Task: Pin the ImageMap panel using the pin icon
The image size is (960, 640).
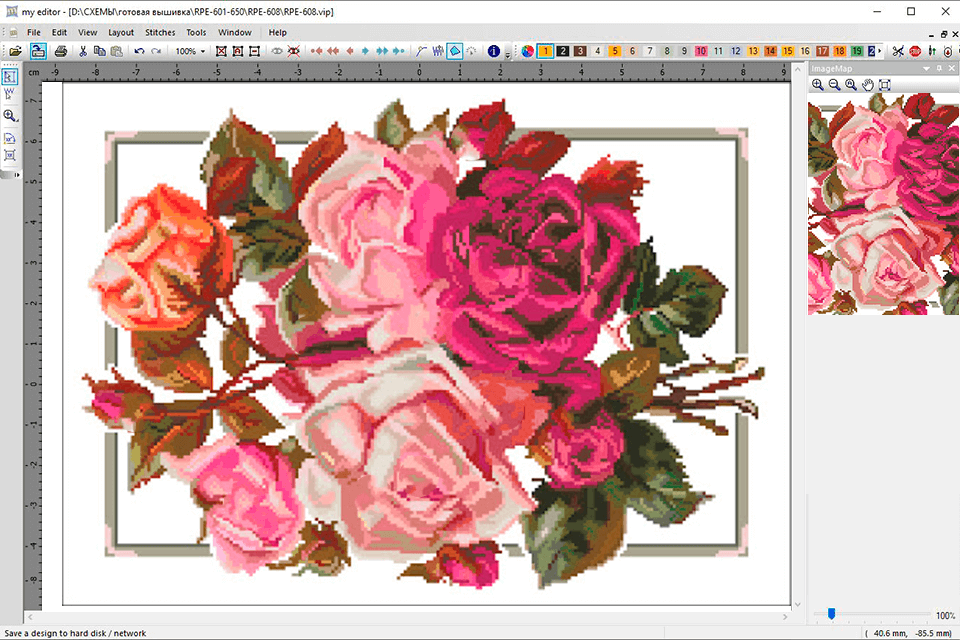Action: coord(938,68)
